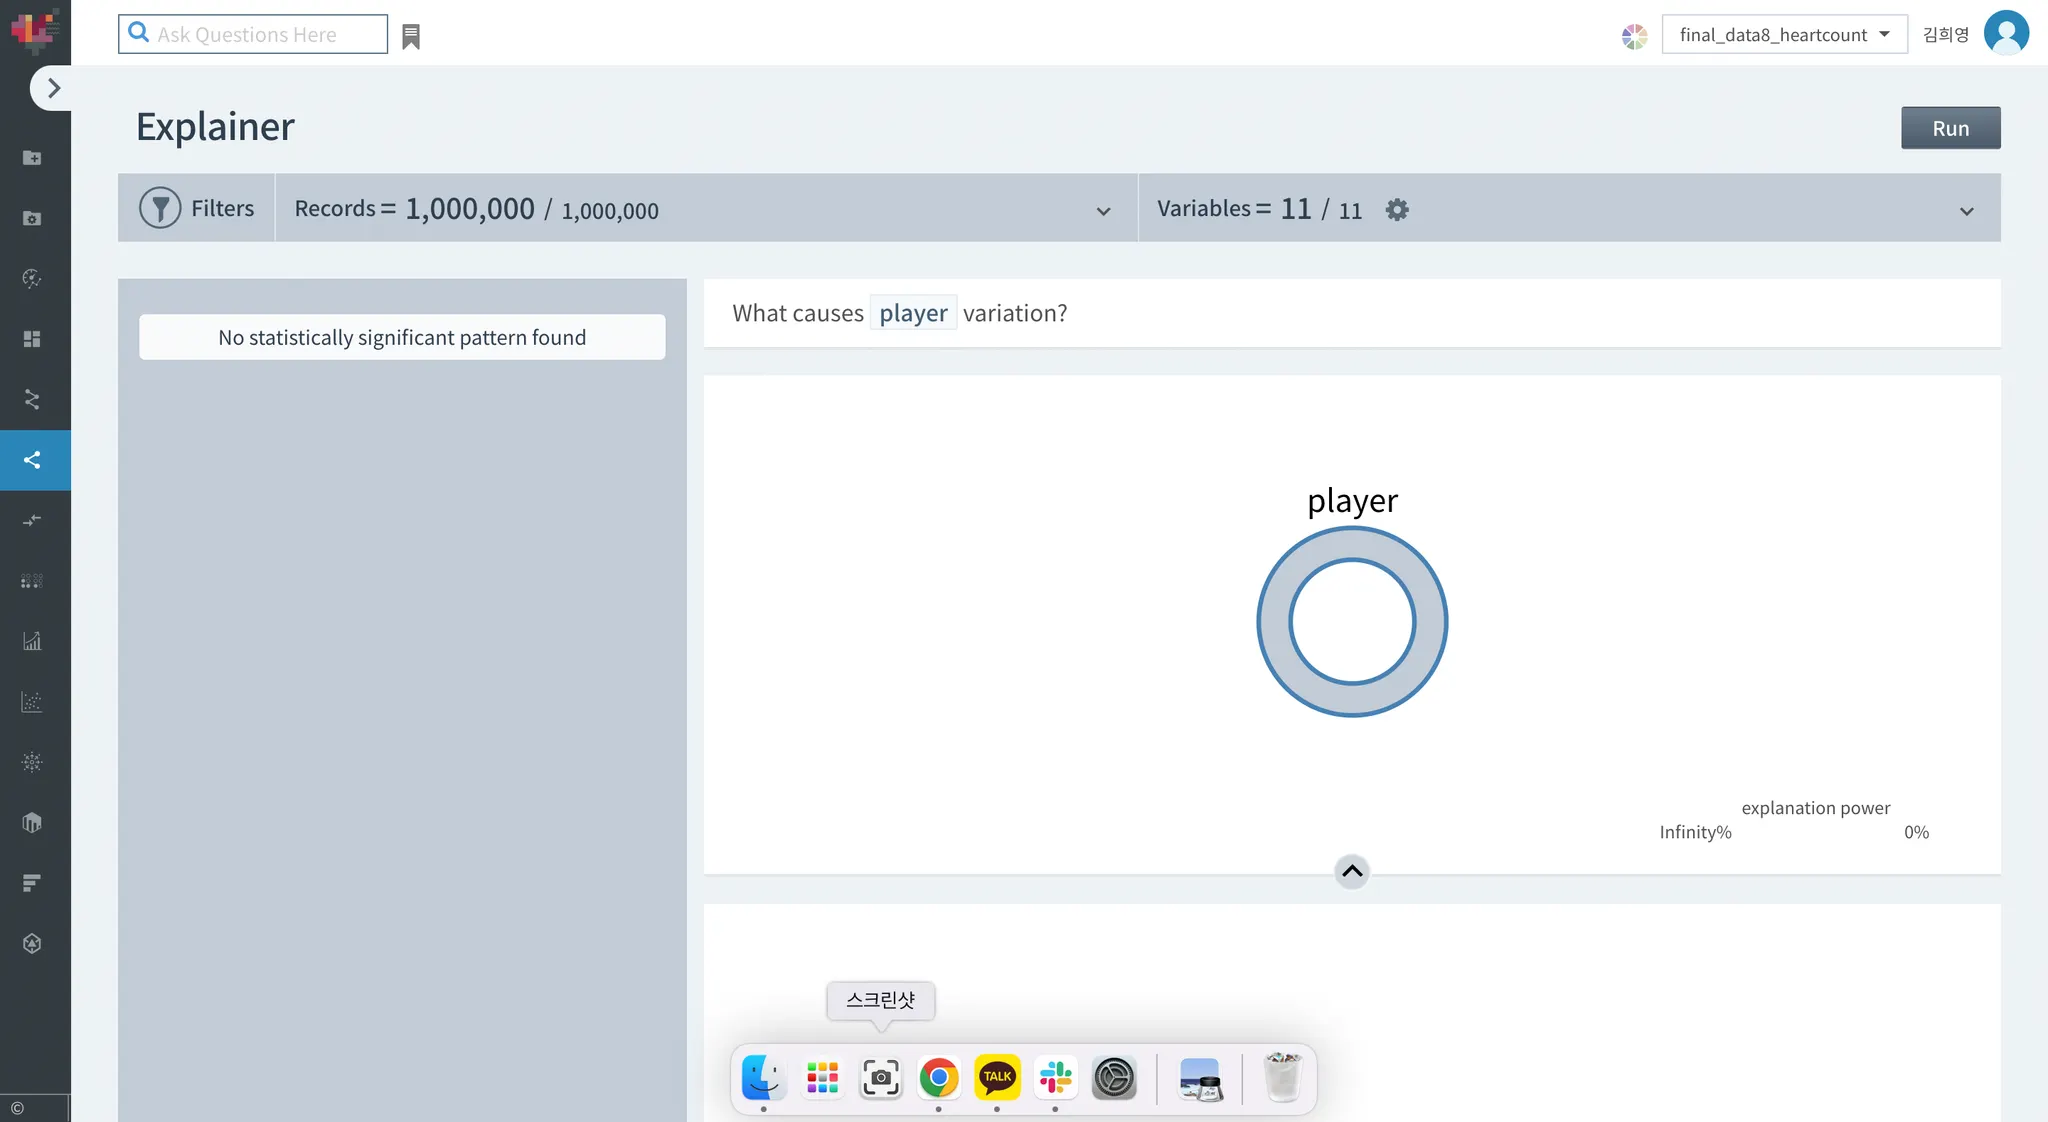Select the opposing arrows compare sidebar icon

(32, 520)
